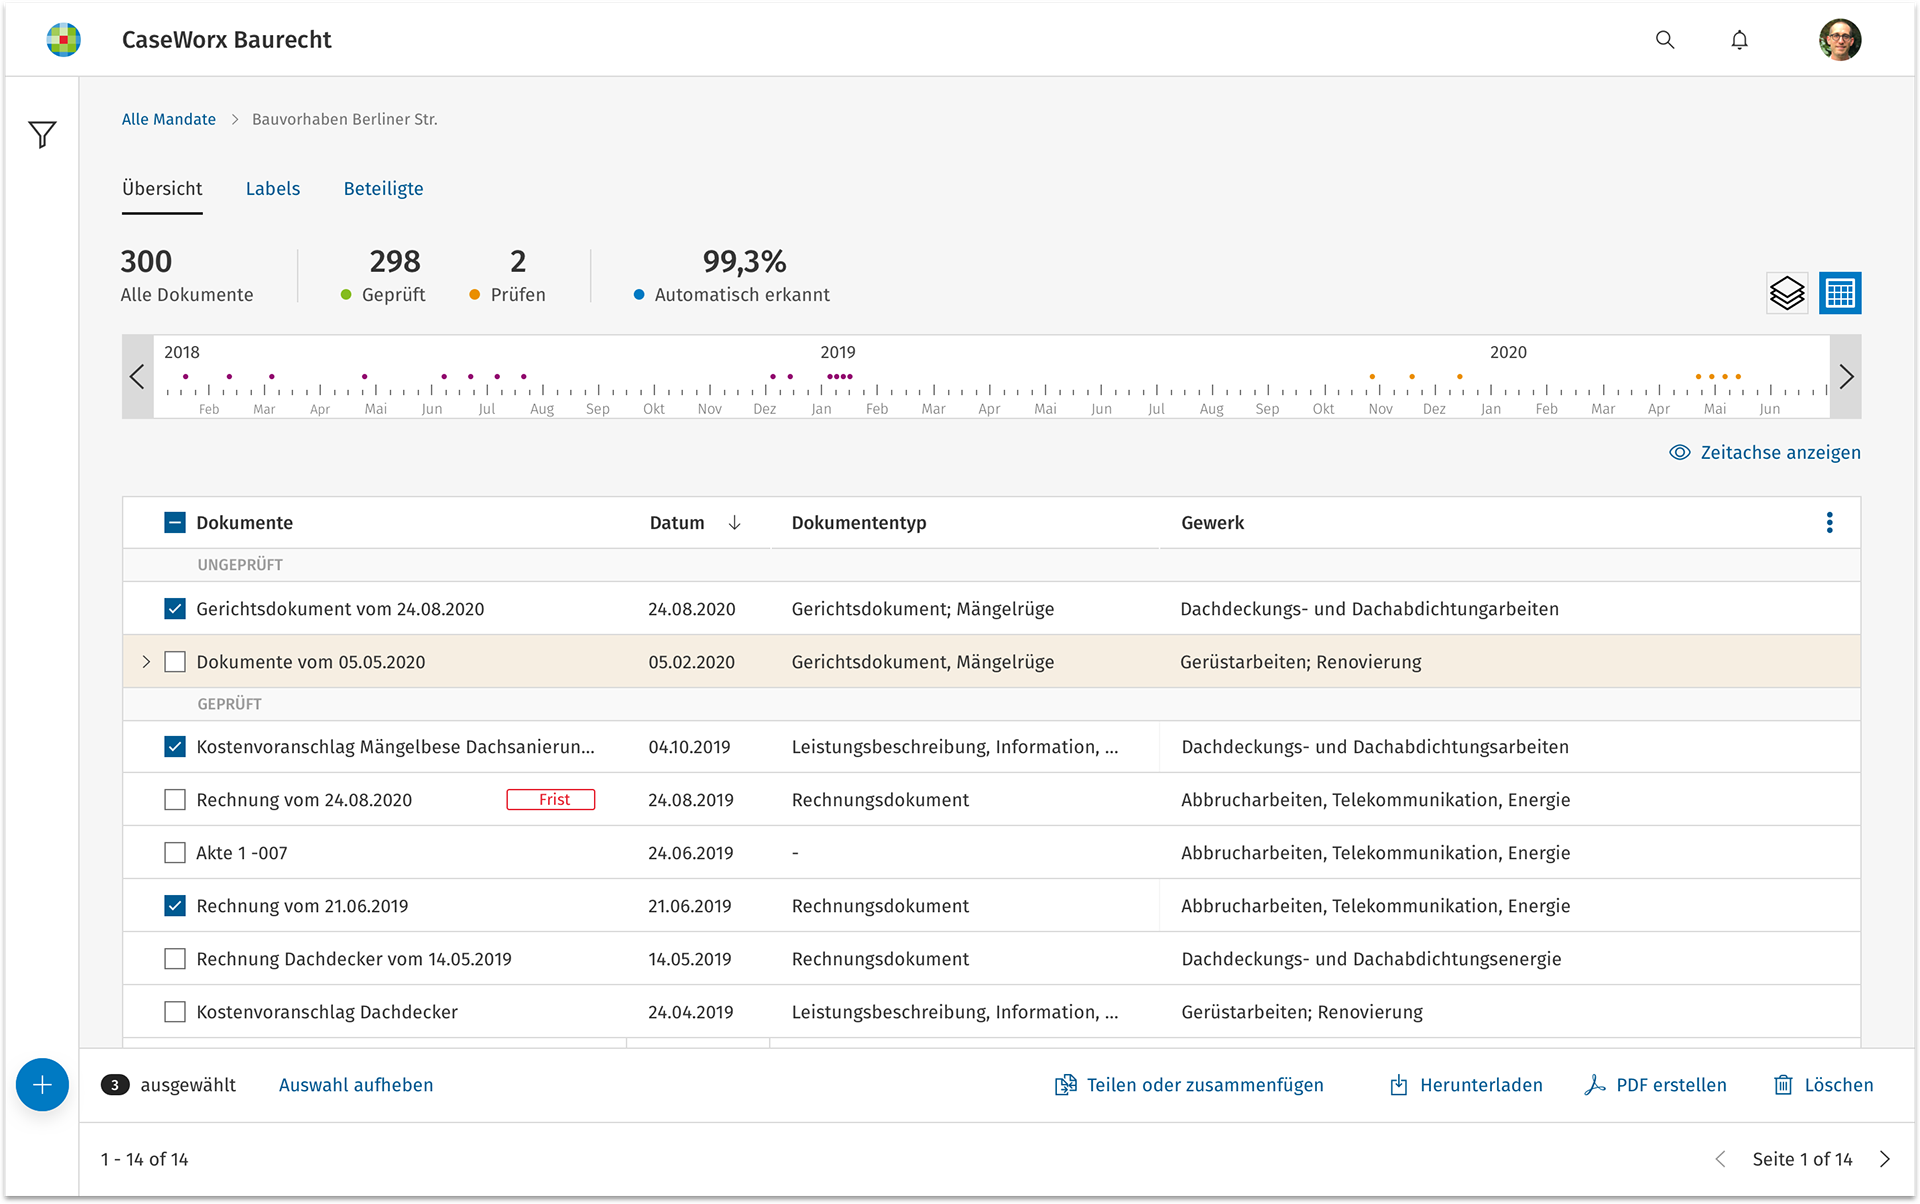
Task: Open notifications bell
Action: point(1740,40)
